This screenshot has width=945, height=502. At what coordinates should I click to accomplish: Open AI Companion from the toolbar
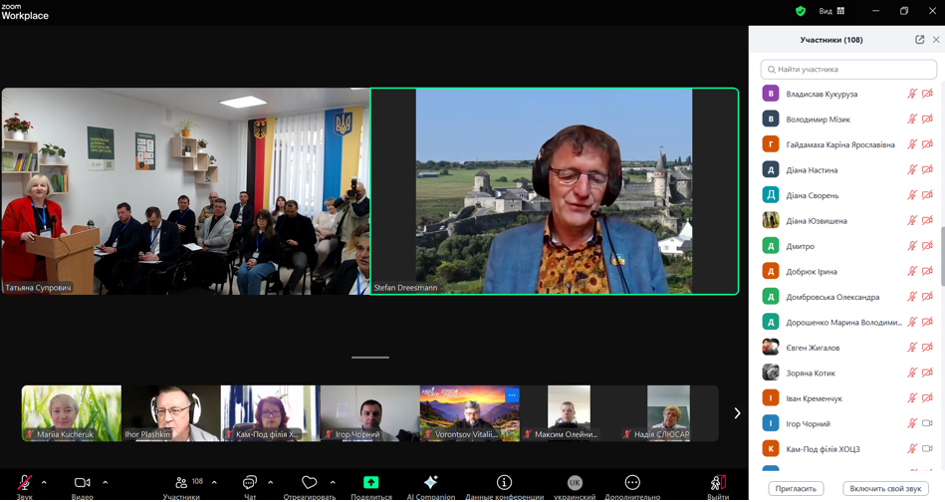(431, 483)
